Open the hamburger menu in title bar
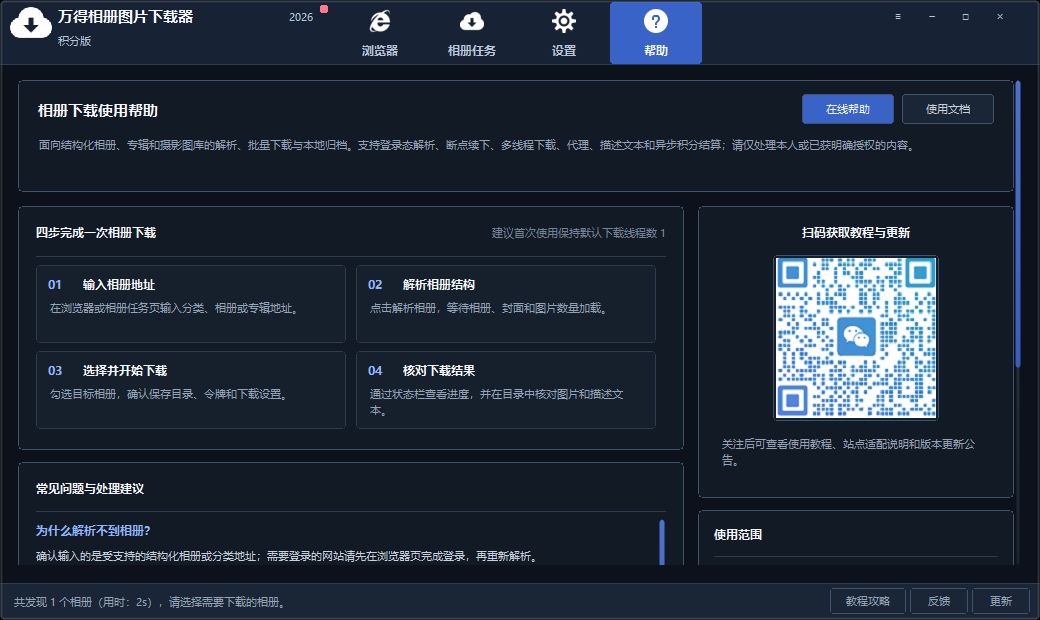 coord(897,17)
